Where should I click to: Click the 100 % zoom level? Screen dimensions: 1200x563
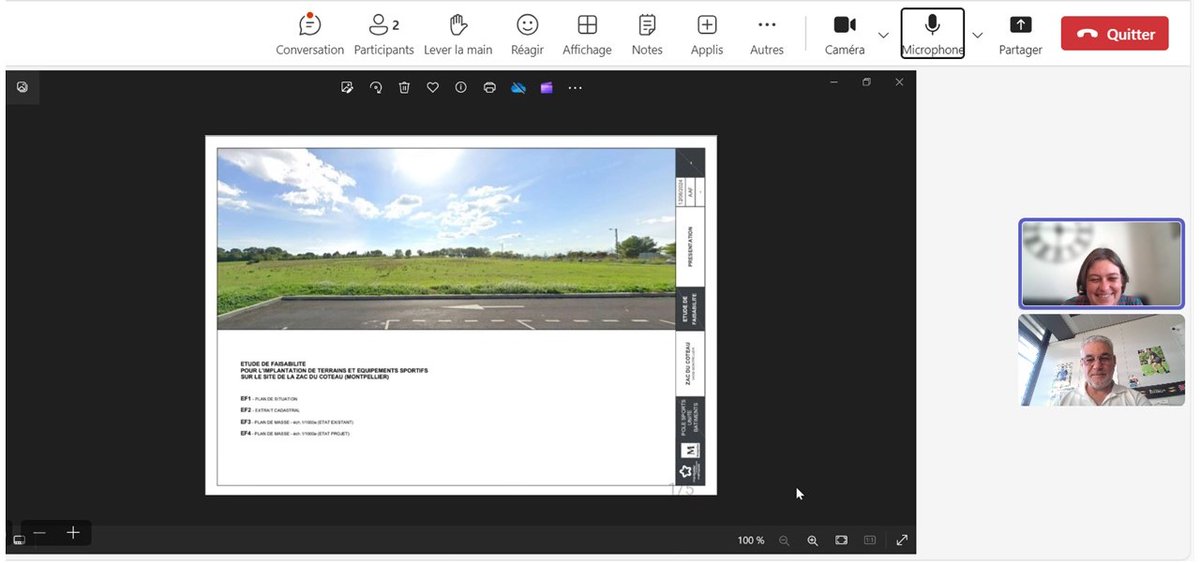[x=751, y=540]
